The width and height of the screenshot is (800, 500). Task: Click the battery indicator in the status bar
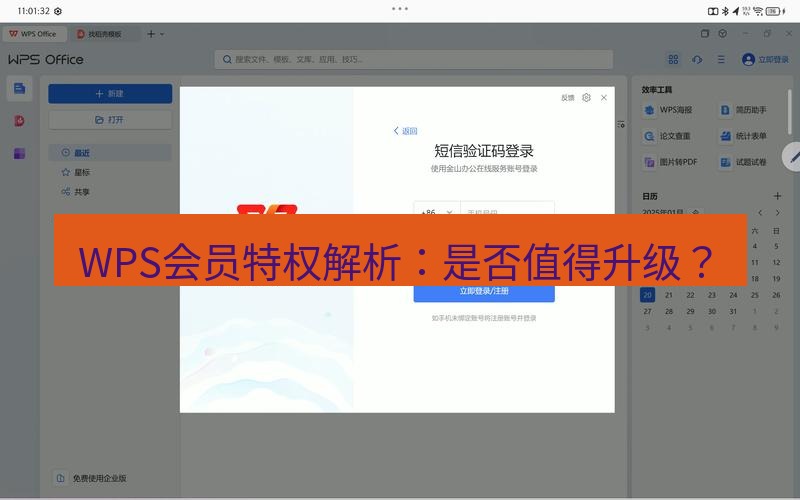pyautogui.click(x=774, y=11)
